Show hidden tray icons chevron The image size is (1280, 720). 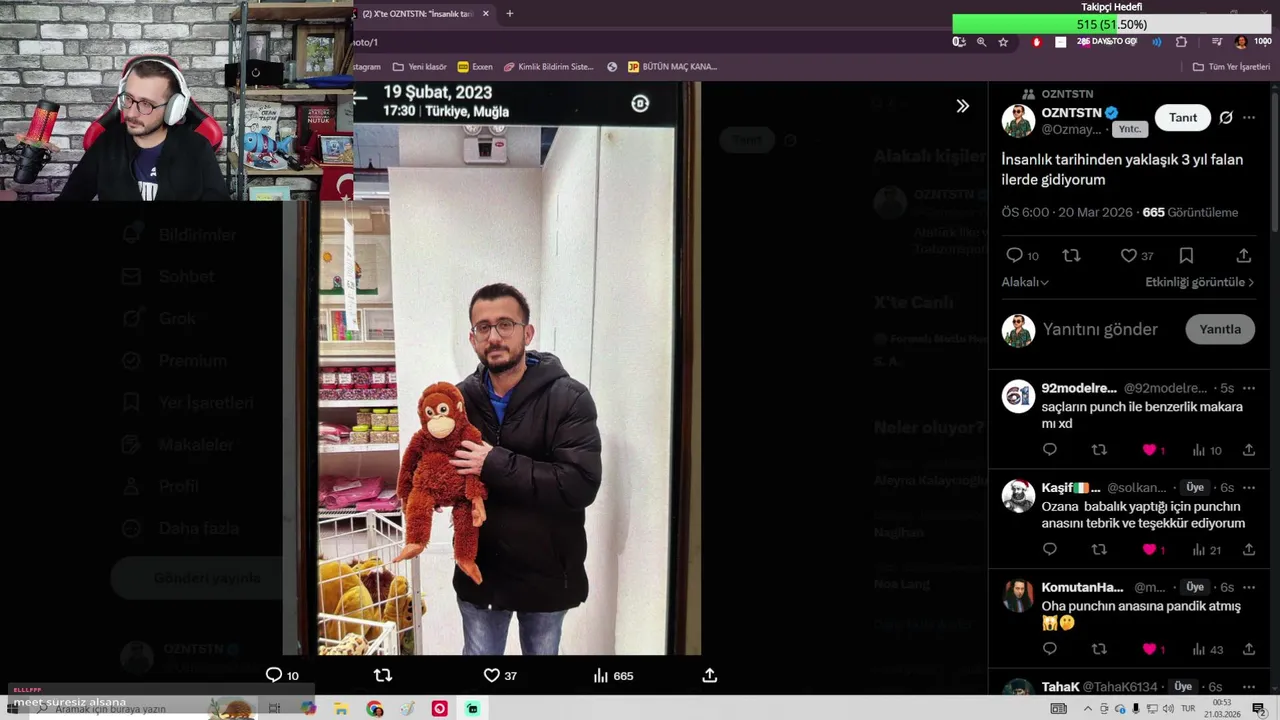pyautogui.click(x=1088, y=709)
